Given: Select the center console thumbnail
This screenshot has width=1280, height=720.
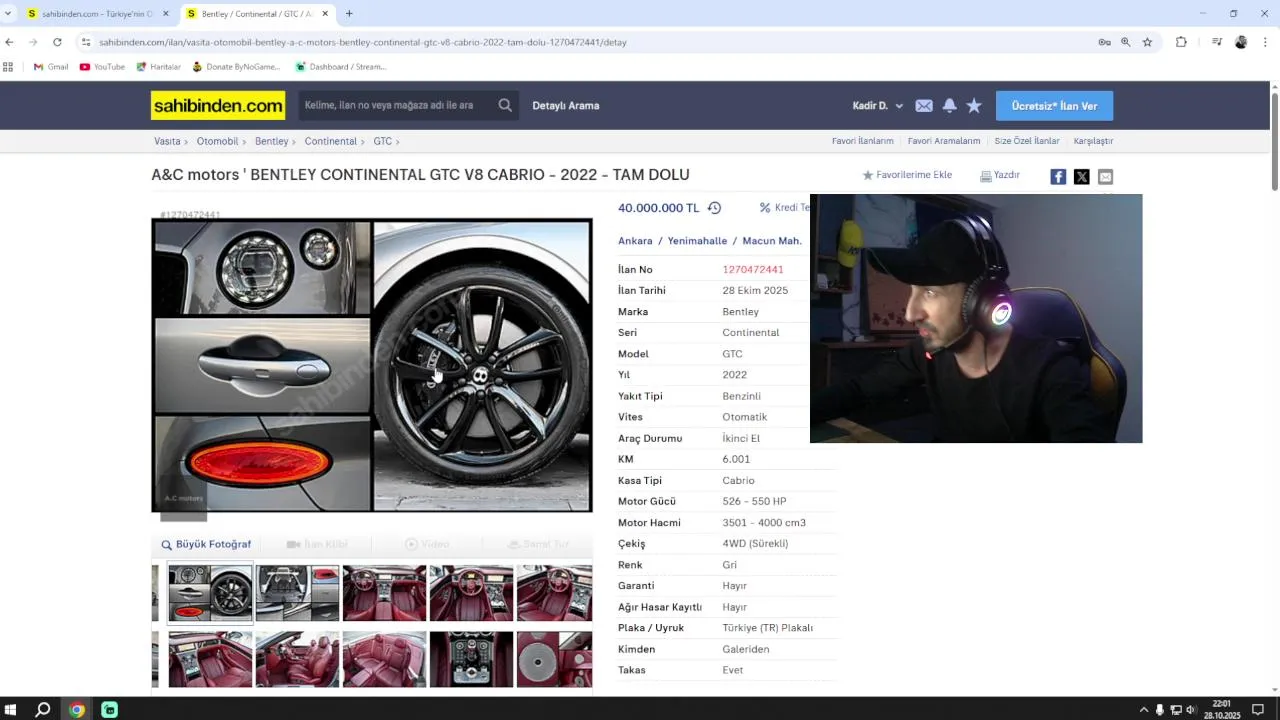Looking at the screenshot, I should [x=471, y=659].
